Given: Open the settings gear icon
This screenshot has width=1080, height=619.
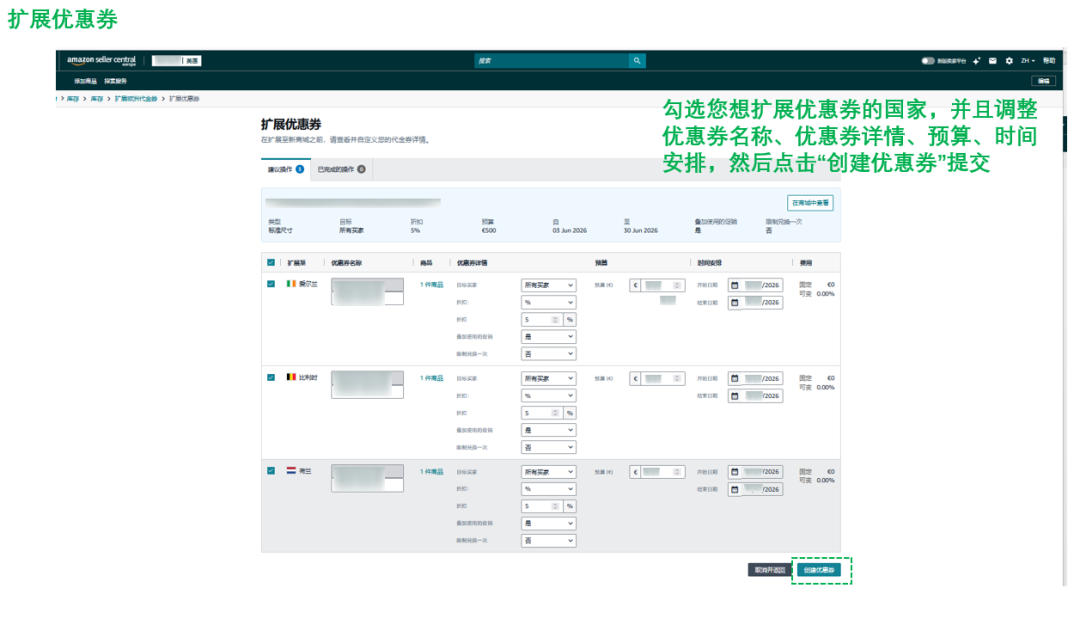Looking at the screenshot, I should pyautogui.click(x=1009, y=61).
